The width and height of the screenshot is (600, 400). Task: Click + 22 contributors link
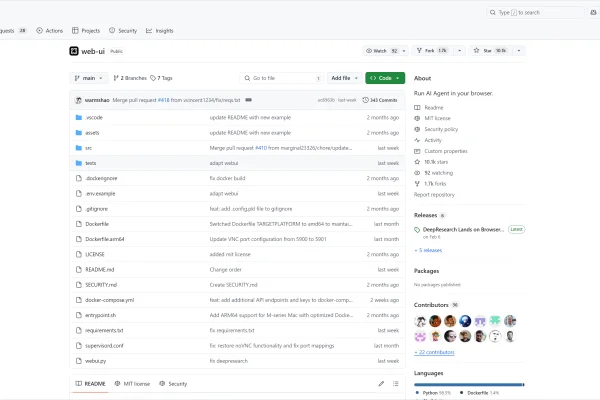coord(434,352)
